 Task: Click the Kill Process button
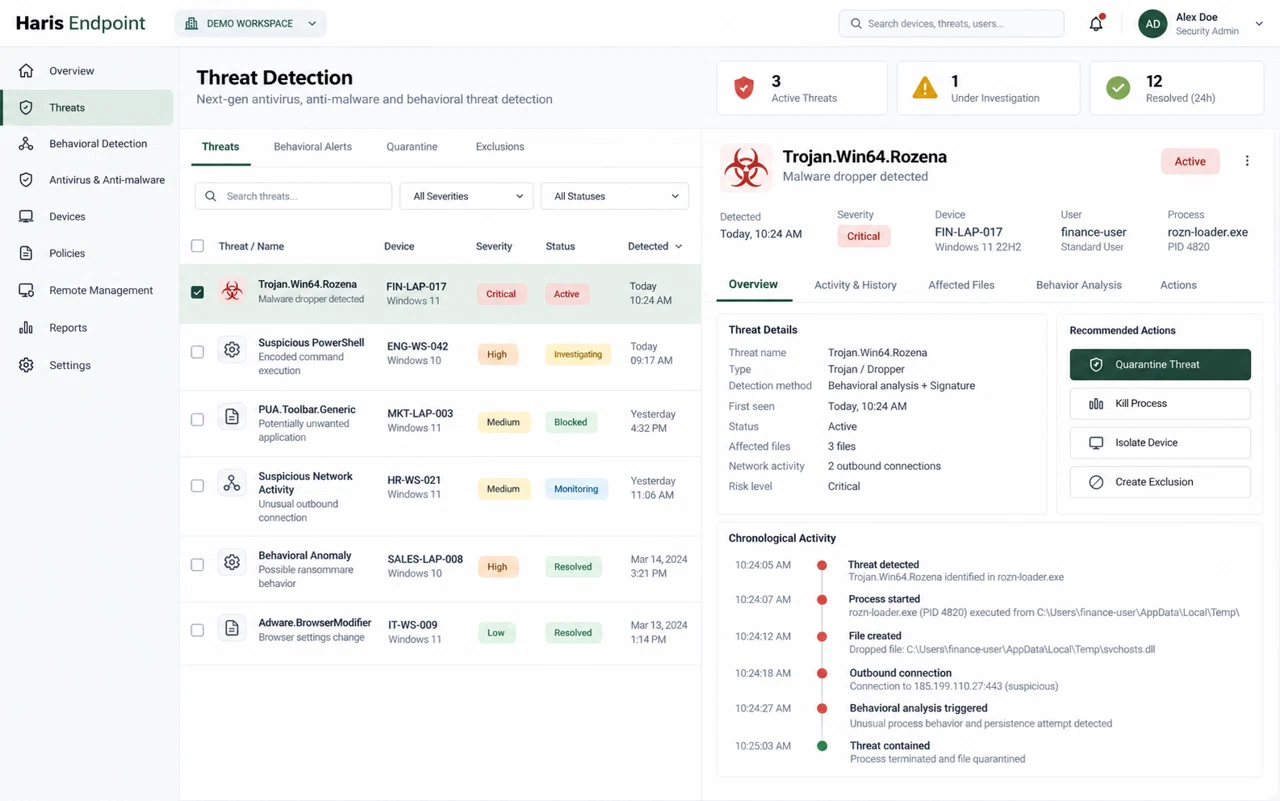click(1160, 404)
